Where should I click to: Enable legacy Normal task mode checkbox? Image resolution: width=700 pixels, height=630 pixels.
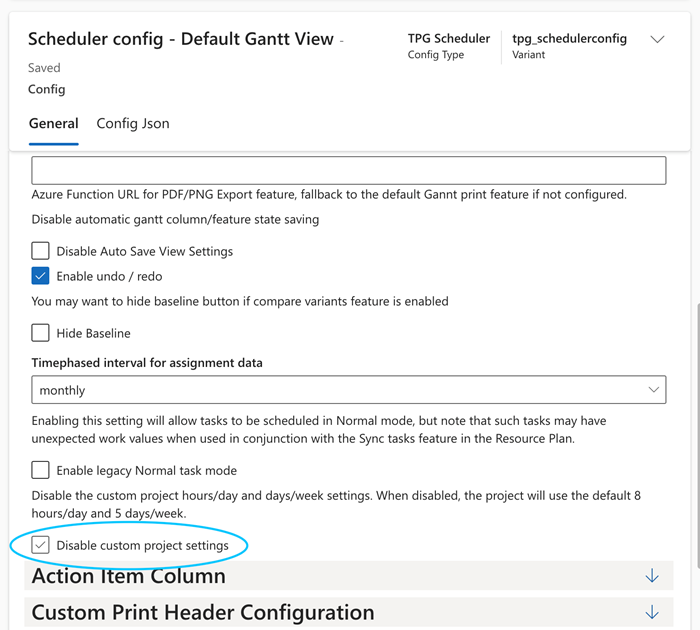[41, 470]
